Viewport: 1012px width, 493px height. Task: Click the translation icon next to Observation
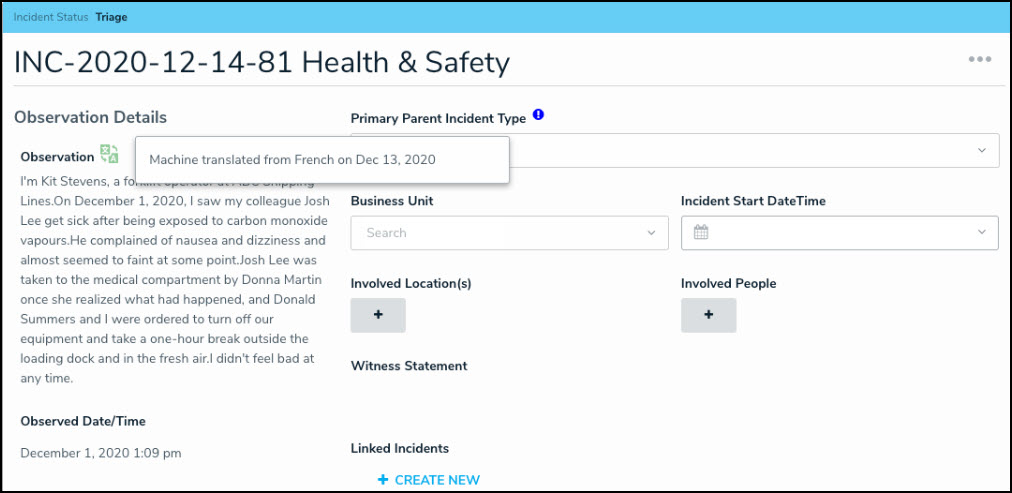[109, 154]
